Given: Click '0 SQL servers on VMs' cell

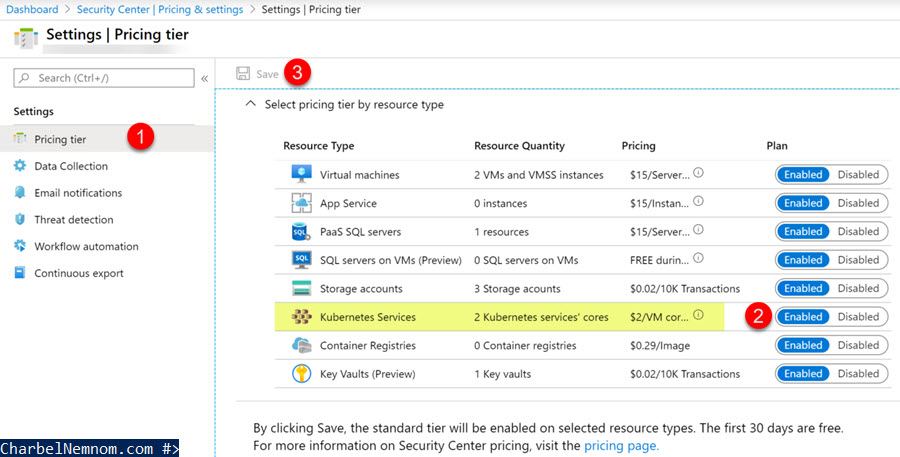Looking at the screenshot, I should 526,260.
